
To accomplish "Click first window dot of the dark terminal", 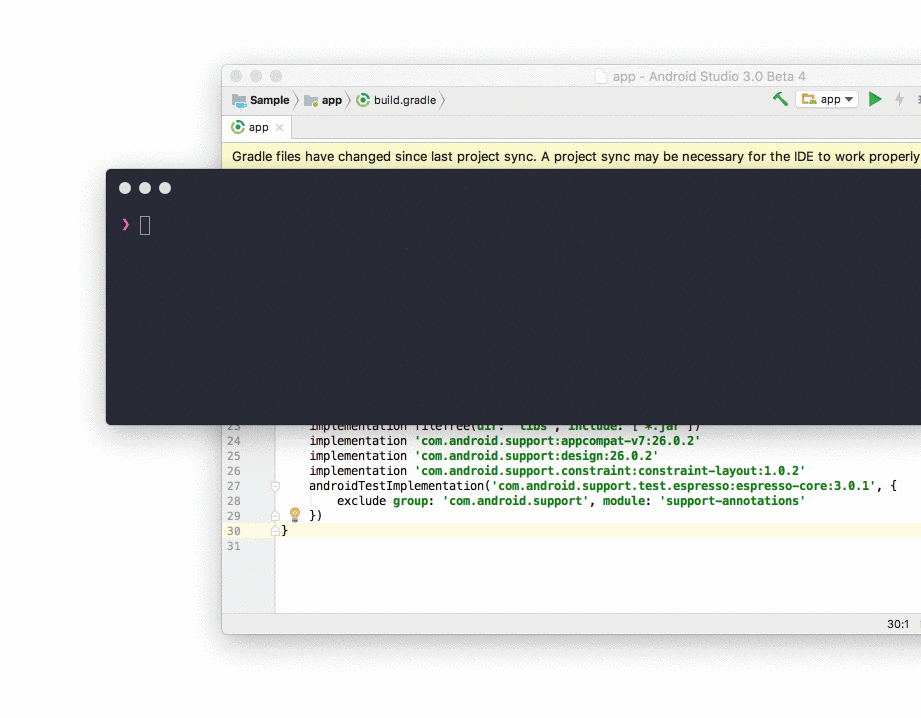I will pos(125,188).
